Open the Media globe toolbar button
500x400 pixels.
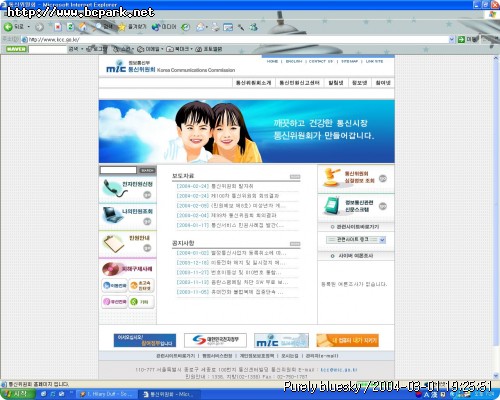[x=164, y=27]
